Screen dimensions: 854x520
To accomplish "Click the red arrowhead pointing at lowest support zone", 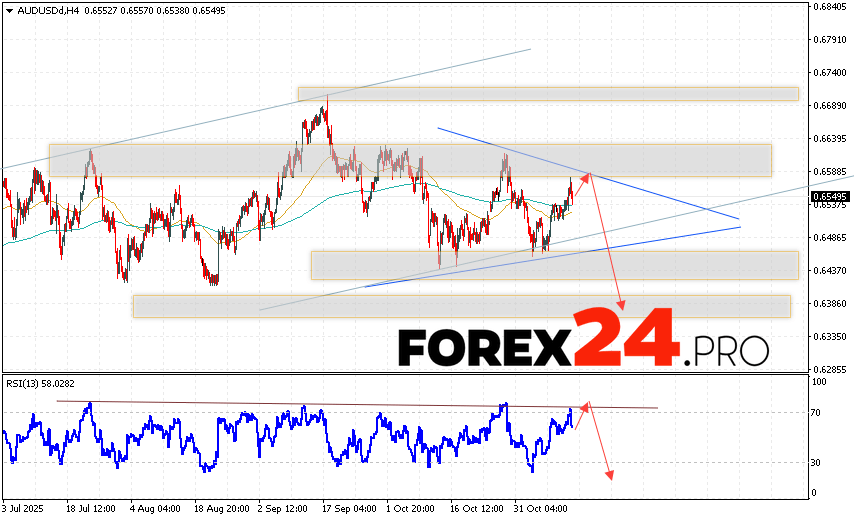I will point(623,306).
